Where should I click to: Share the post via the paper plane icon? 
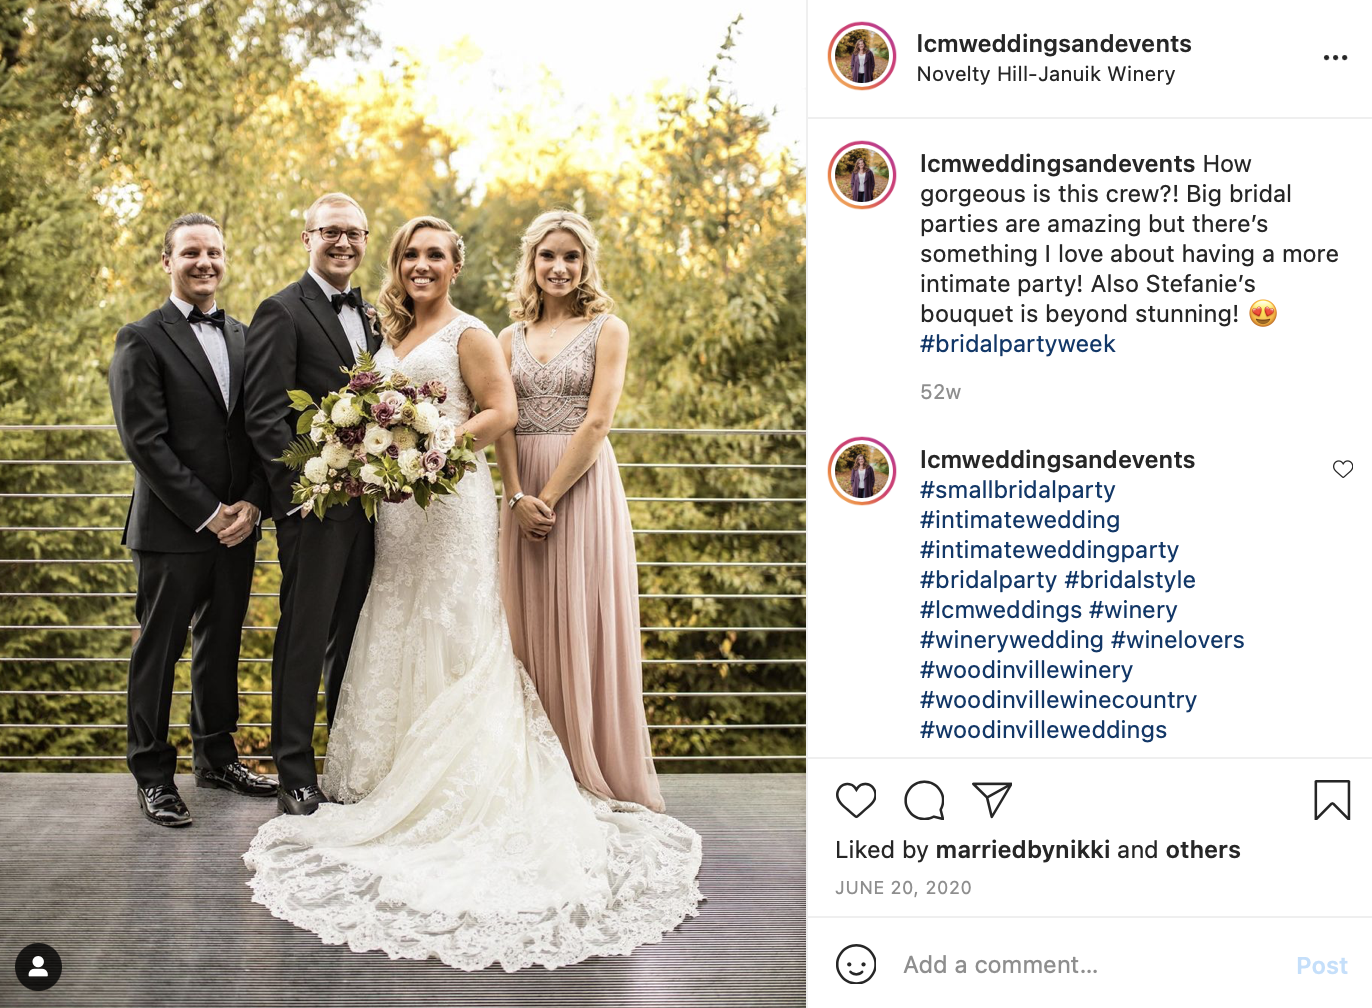[992, 800]
